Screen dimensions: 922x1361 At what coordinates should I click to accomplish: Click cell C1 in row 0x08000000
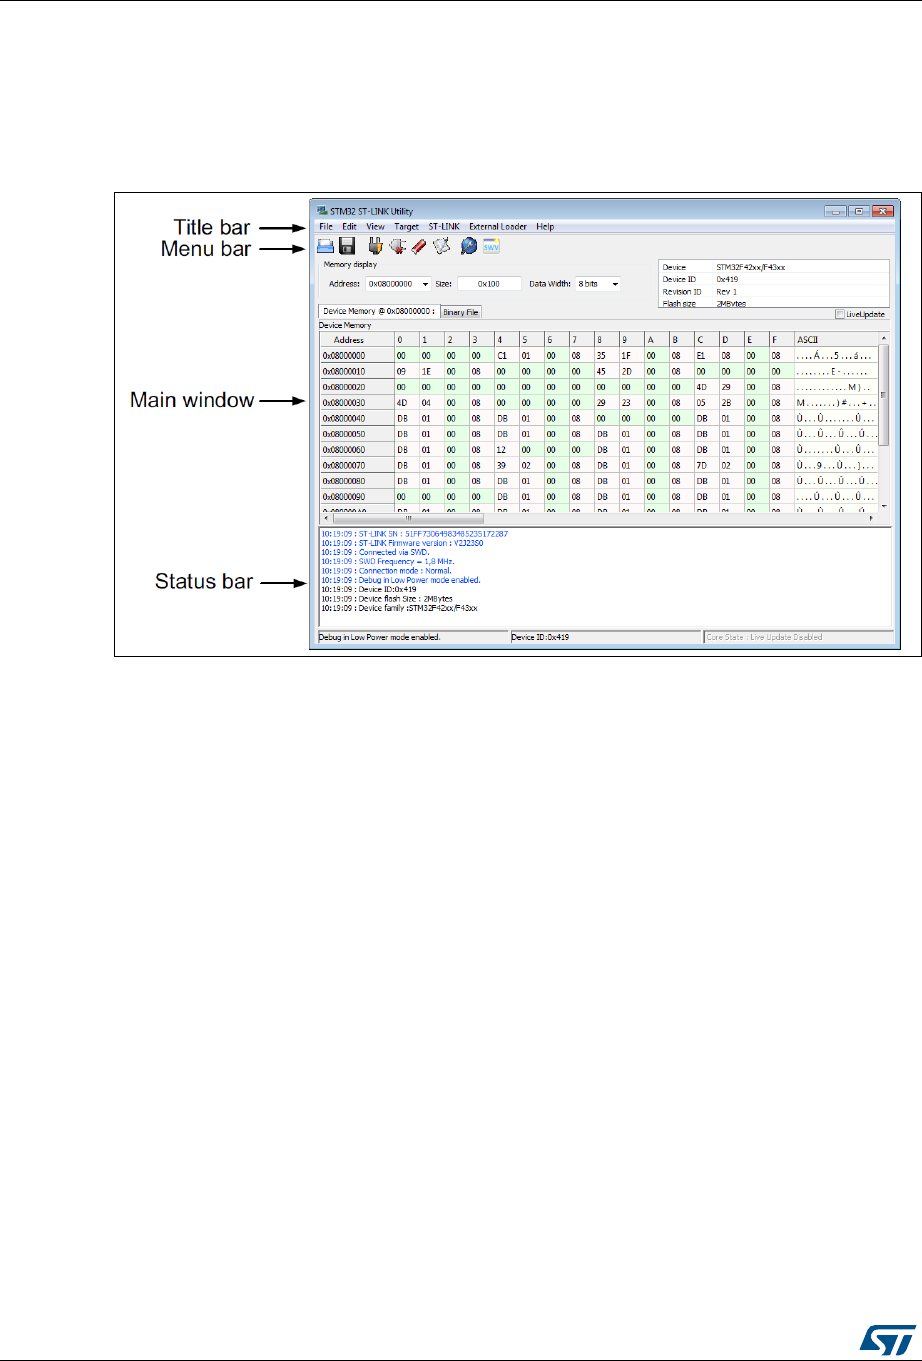pyautogui.click(x=506, y=355)
